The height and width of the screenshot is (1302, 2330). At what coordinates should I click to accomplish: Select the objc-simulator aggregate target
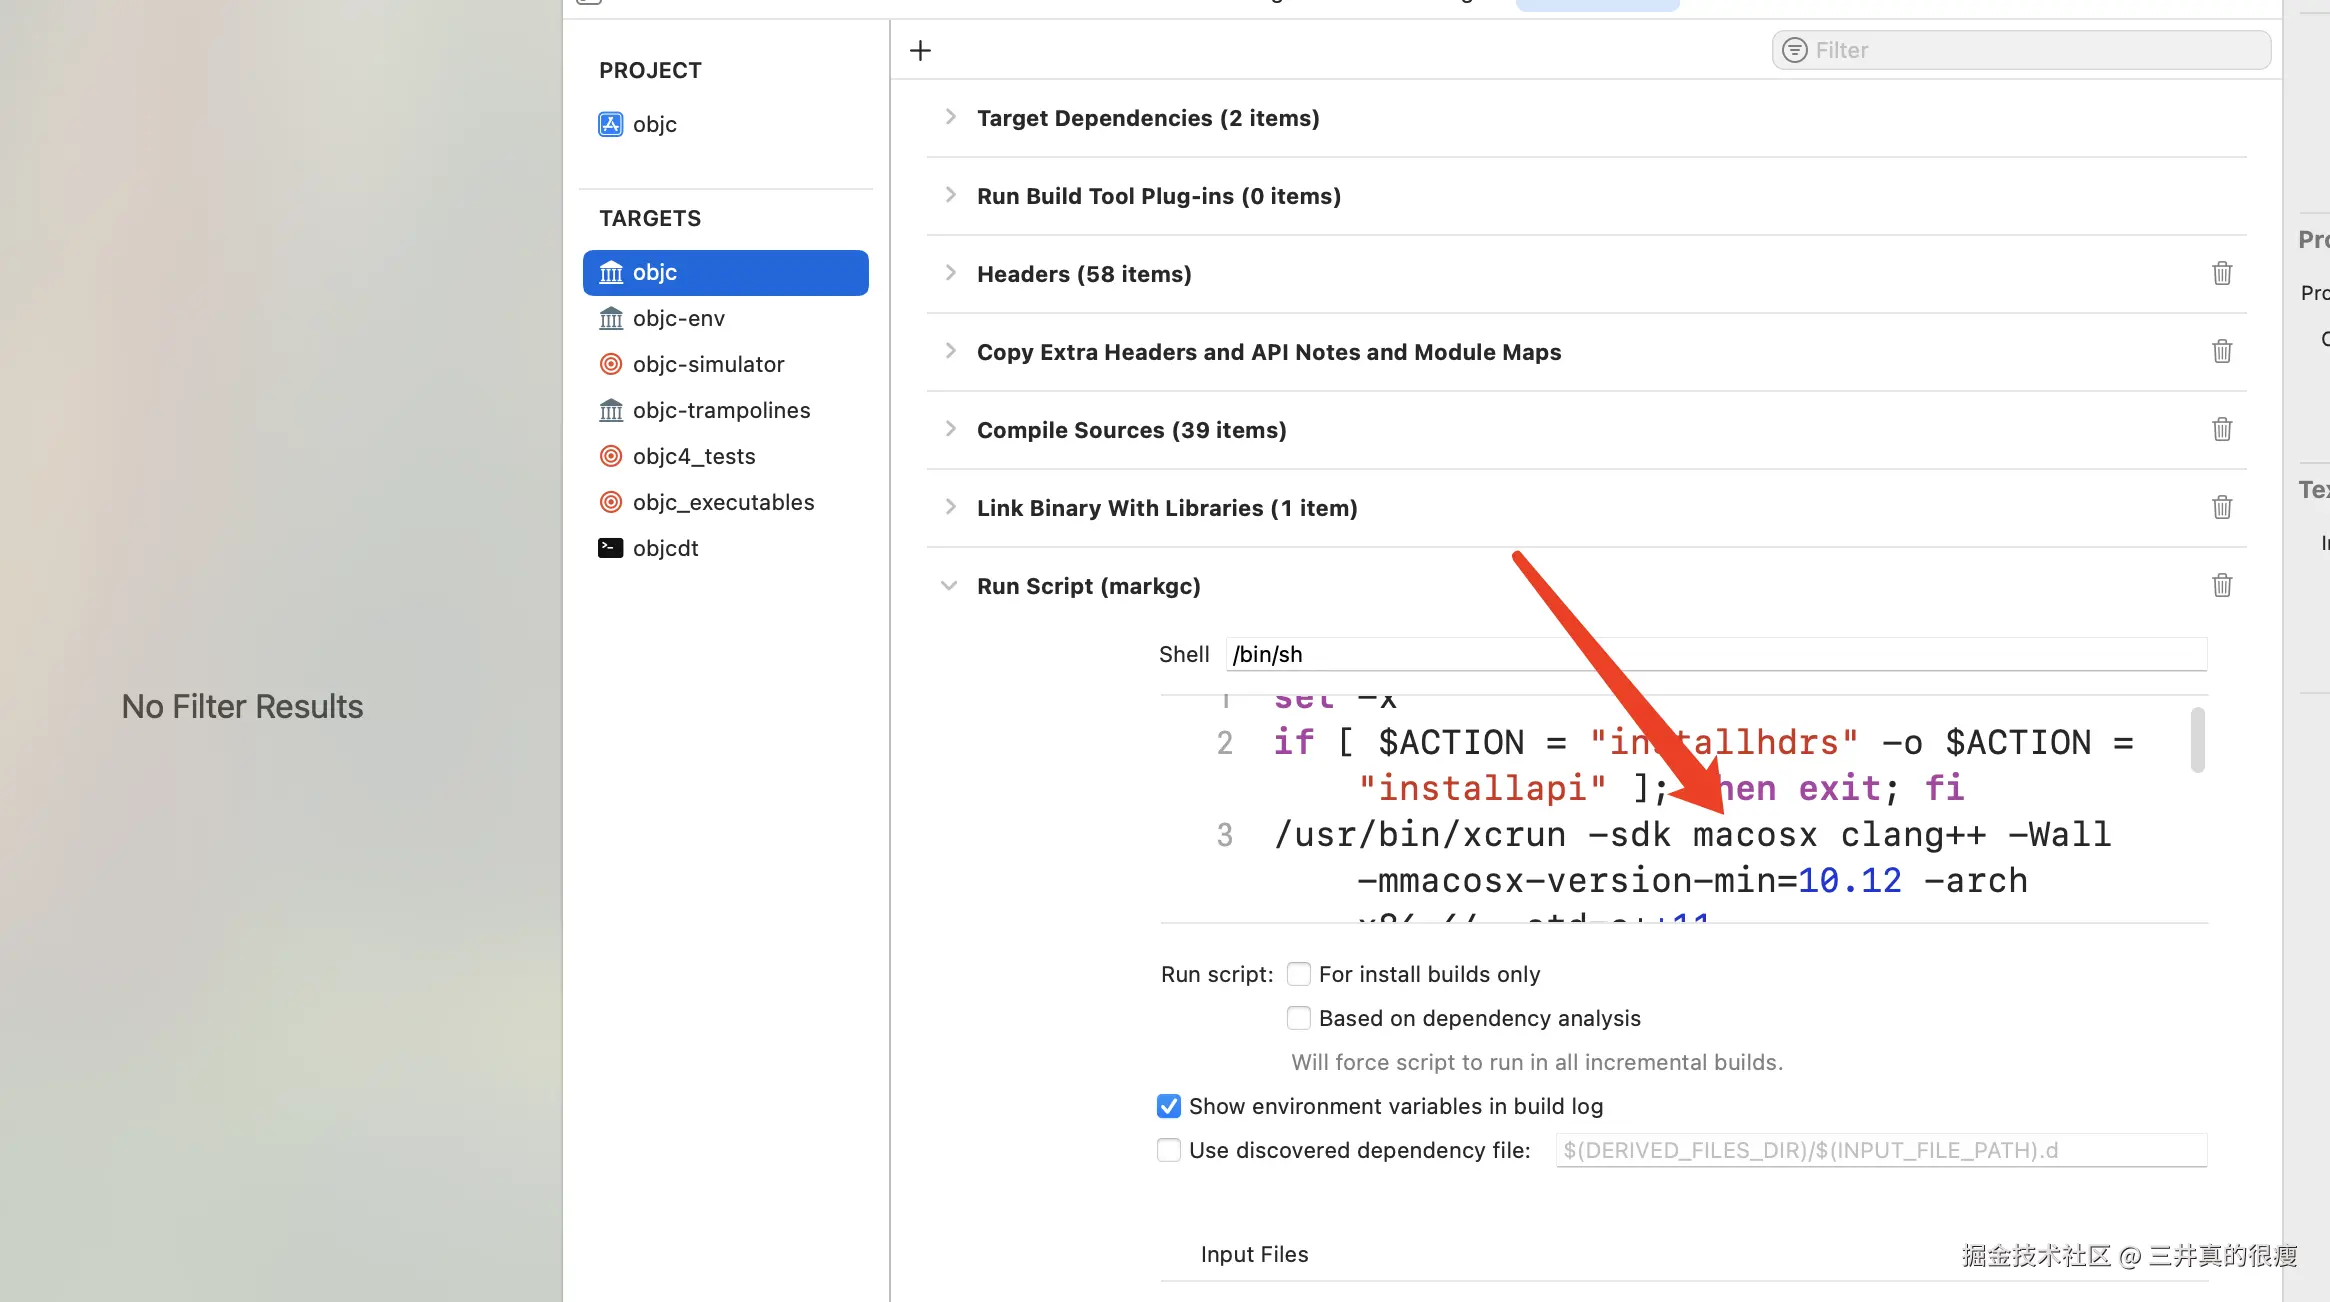pyautogui.click(x=708, y=364)
